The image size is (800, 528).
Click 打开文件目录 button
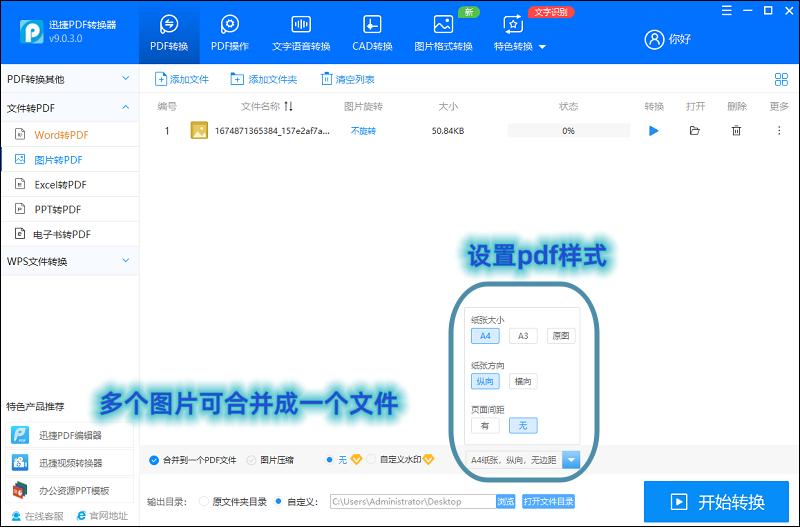coord(548,501)
